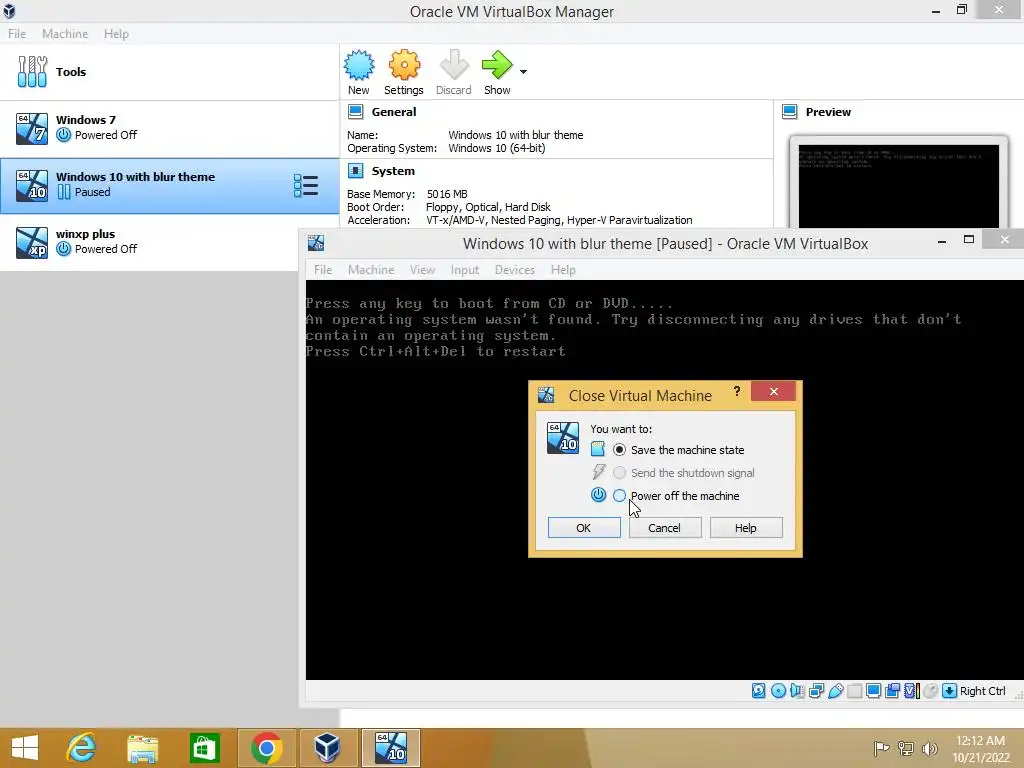The image size is (1024, 768).
Task: Open Help menu in VirtualBox Manager
Action: [116, 33]
